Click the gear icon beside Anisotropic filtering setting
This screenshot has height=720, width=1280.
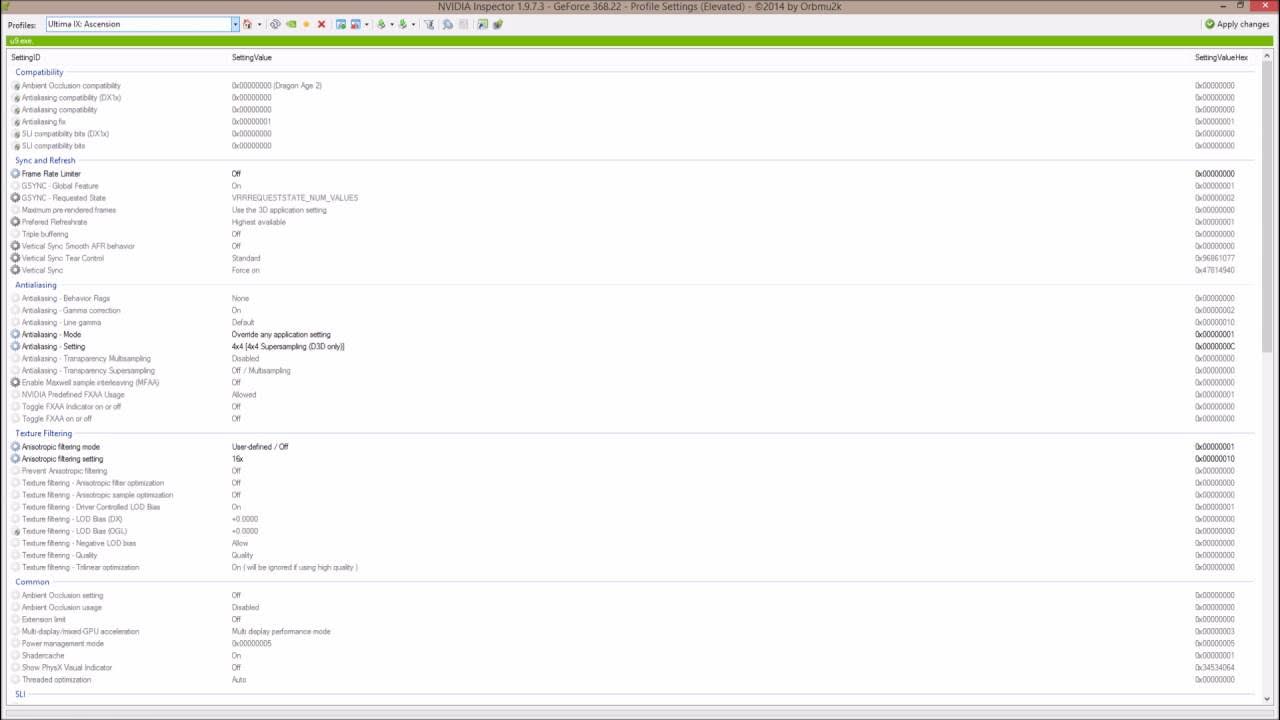15,459
